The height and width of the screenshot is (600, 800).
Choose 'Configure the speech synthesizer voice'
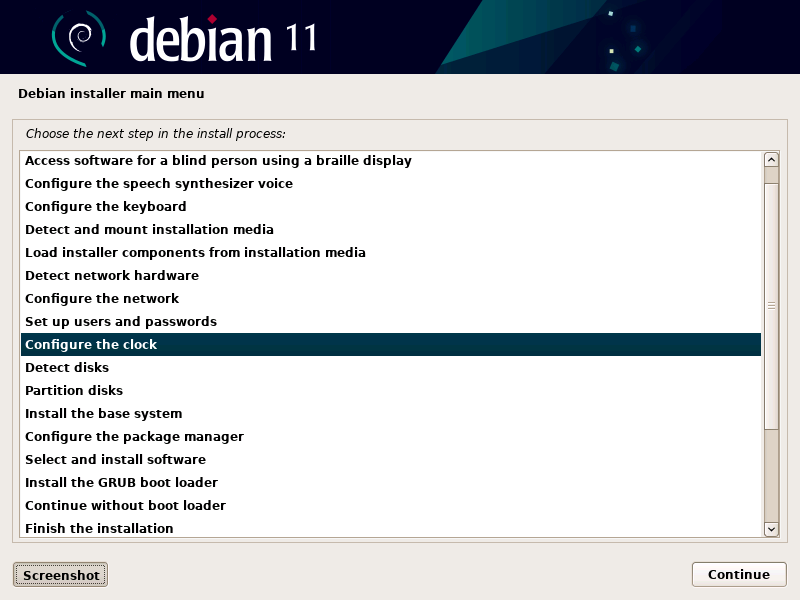pyautogui.click(x=391, y=183)
